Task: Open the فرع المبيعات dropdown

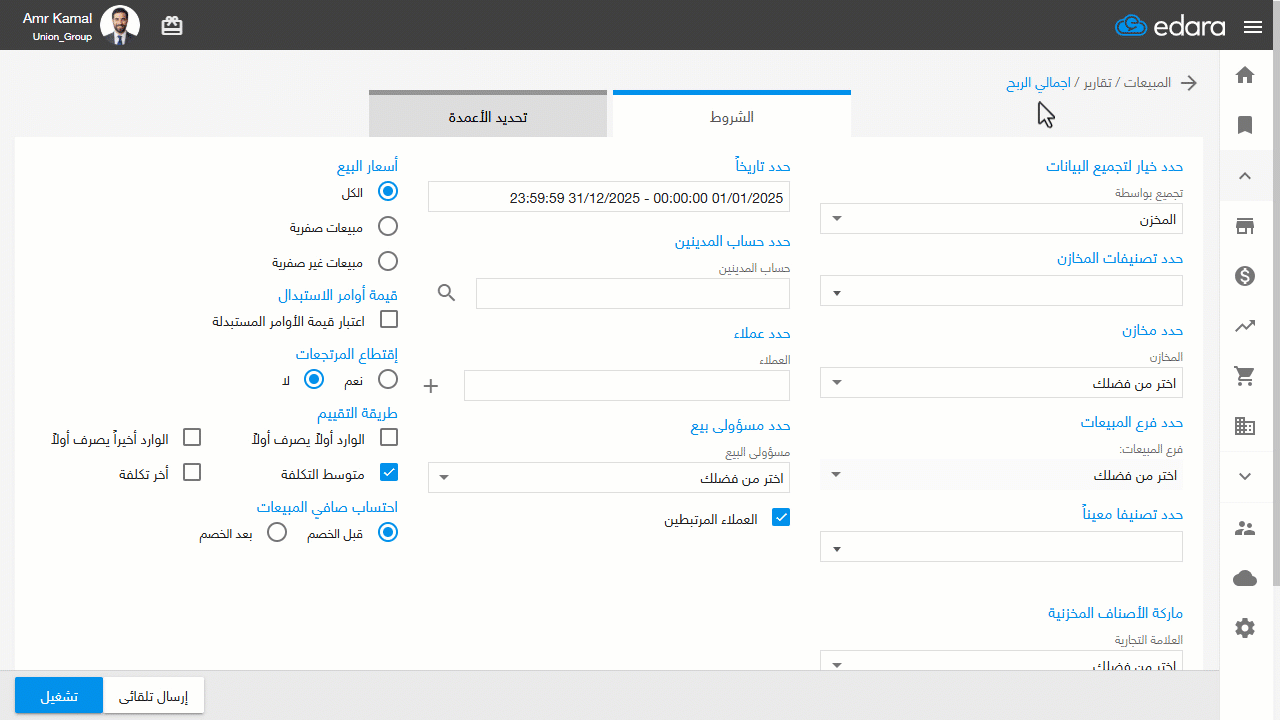Action: 1001,475
